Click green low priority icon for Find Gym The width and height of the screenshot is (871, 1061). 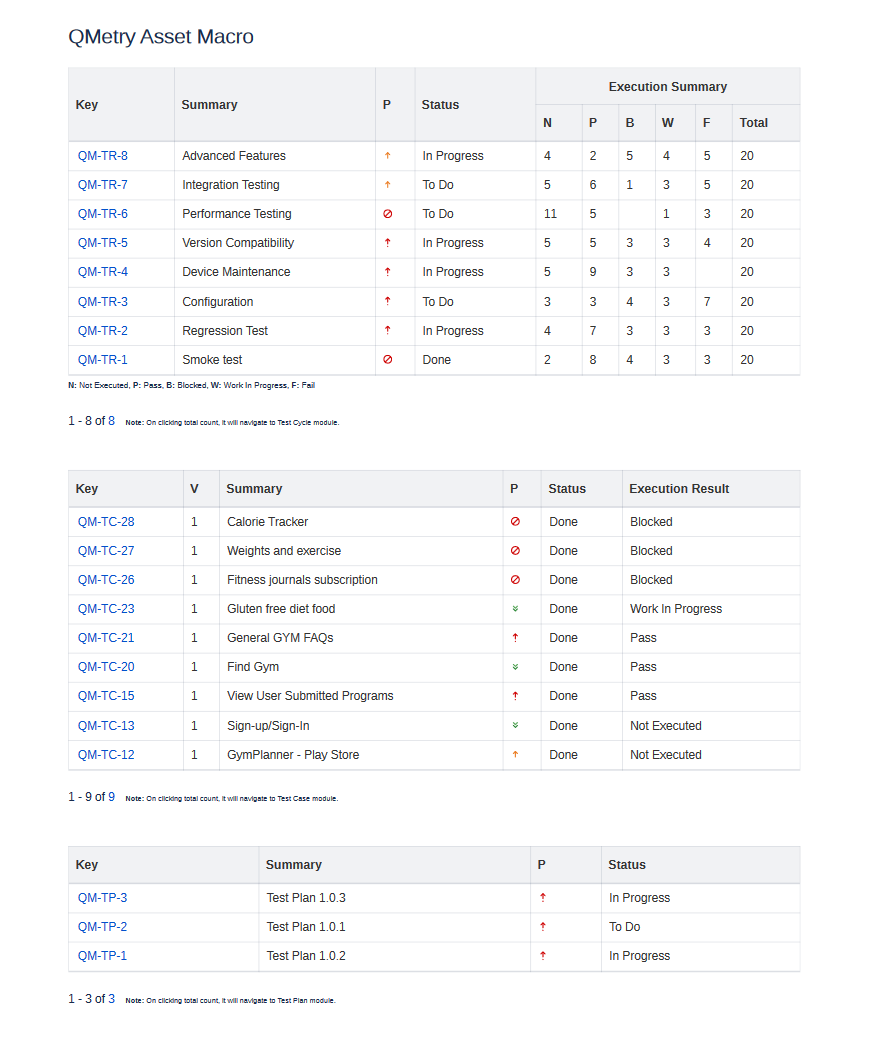(515, 667)
